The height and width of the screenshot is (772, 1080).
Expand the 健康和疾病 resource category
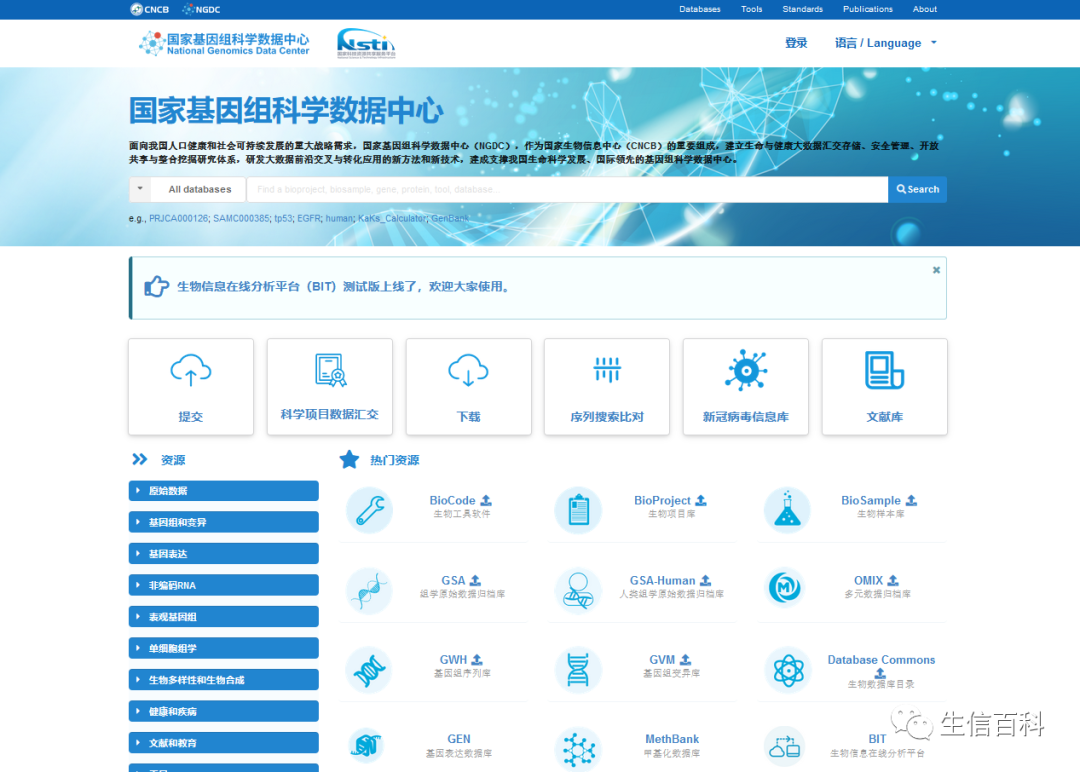click(224, 711)
